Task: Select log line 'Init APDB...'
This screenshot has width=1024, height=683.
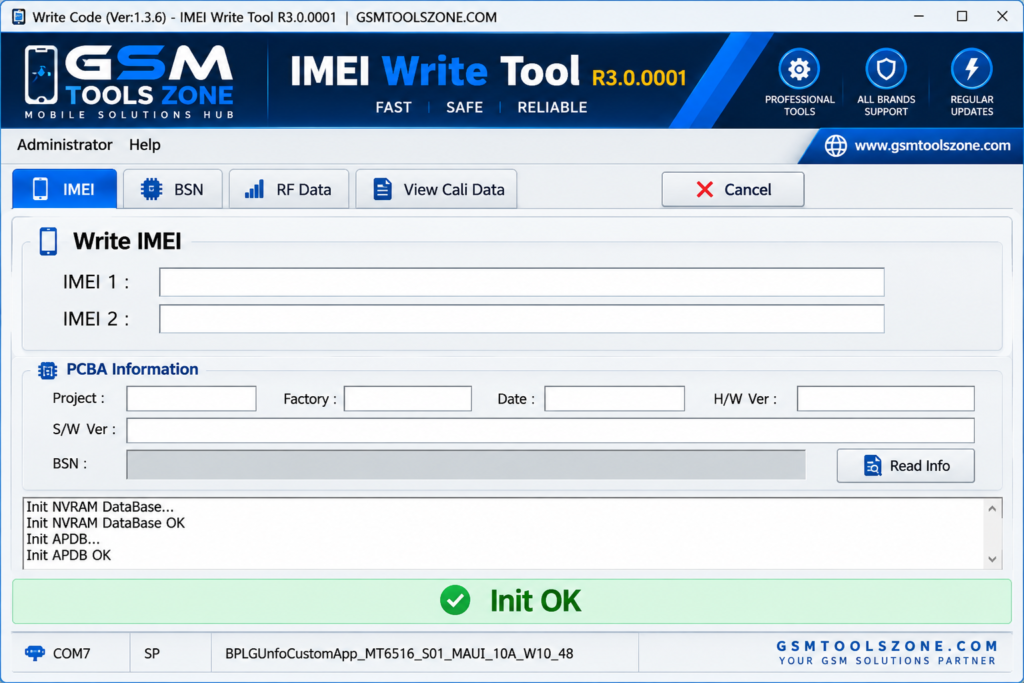Action: tap(63, 539)
